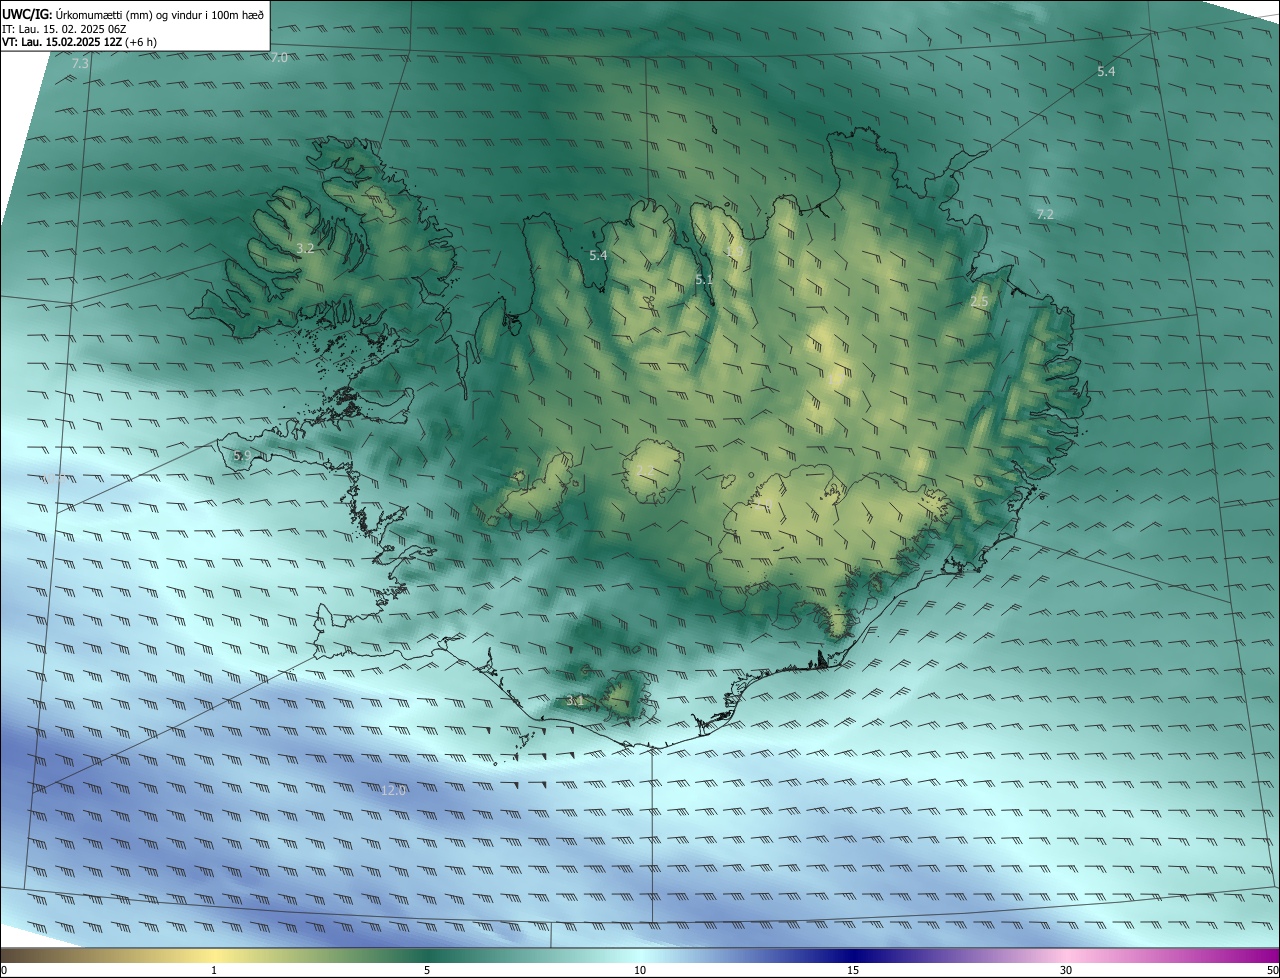The height and width of the screenshot is (978, 1280).
Task: Select the initial time line 'IT: Lau. 15. 02. 2025 06Z'
Action: (x=64, y=28)
